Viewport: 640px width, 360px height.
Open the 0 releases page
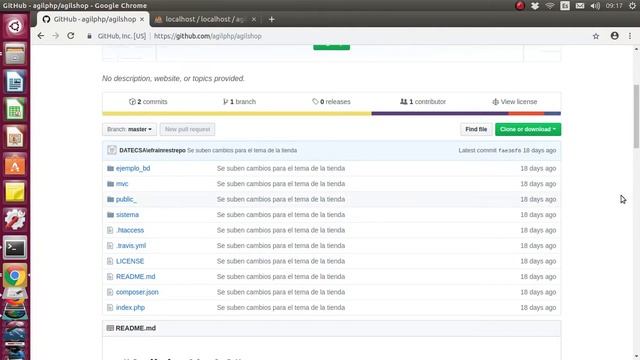[331, 102]
